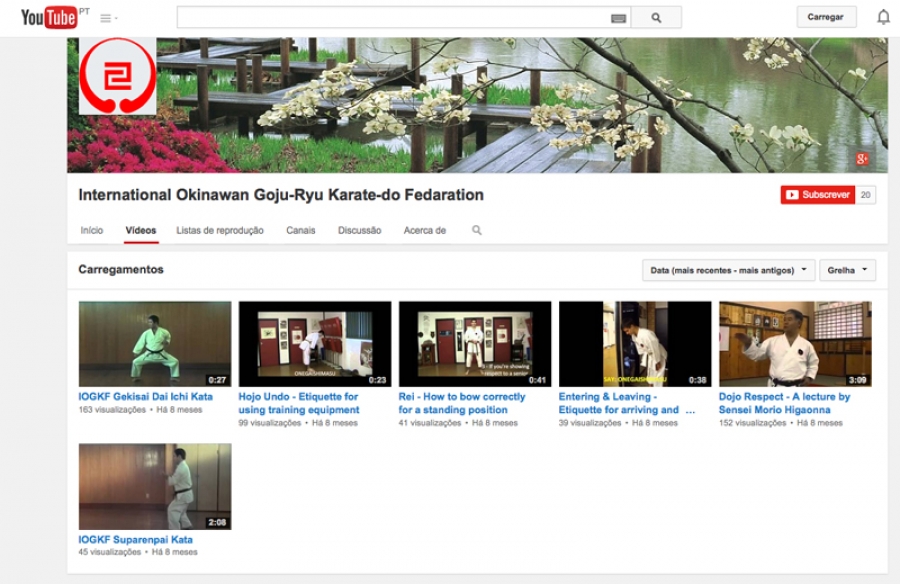Click the IOGKF channel avatar logo

118,77
